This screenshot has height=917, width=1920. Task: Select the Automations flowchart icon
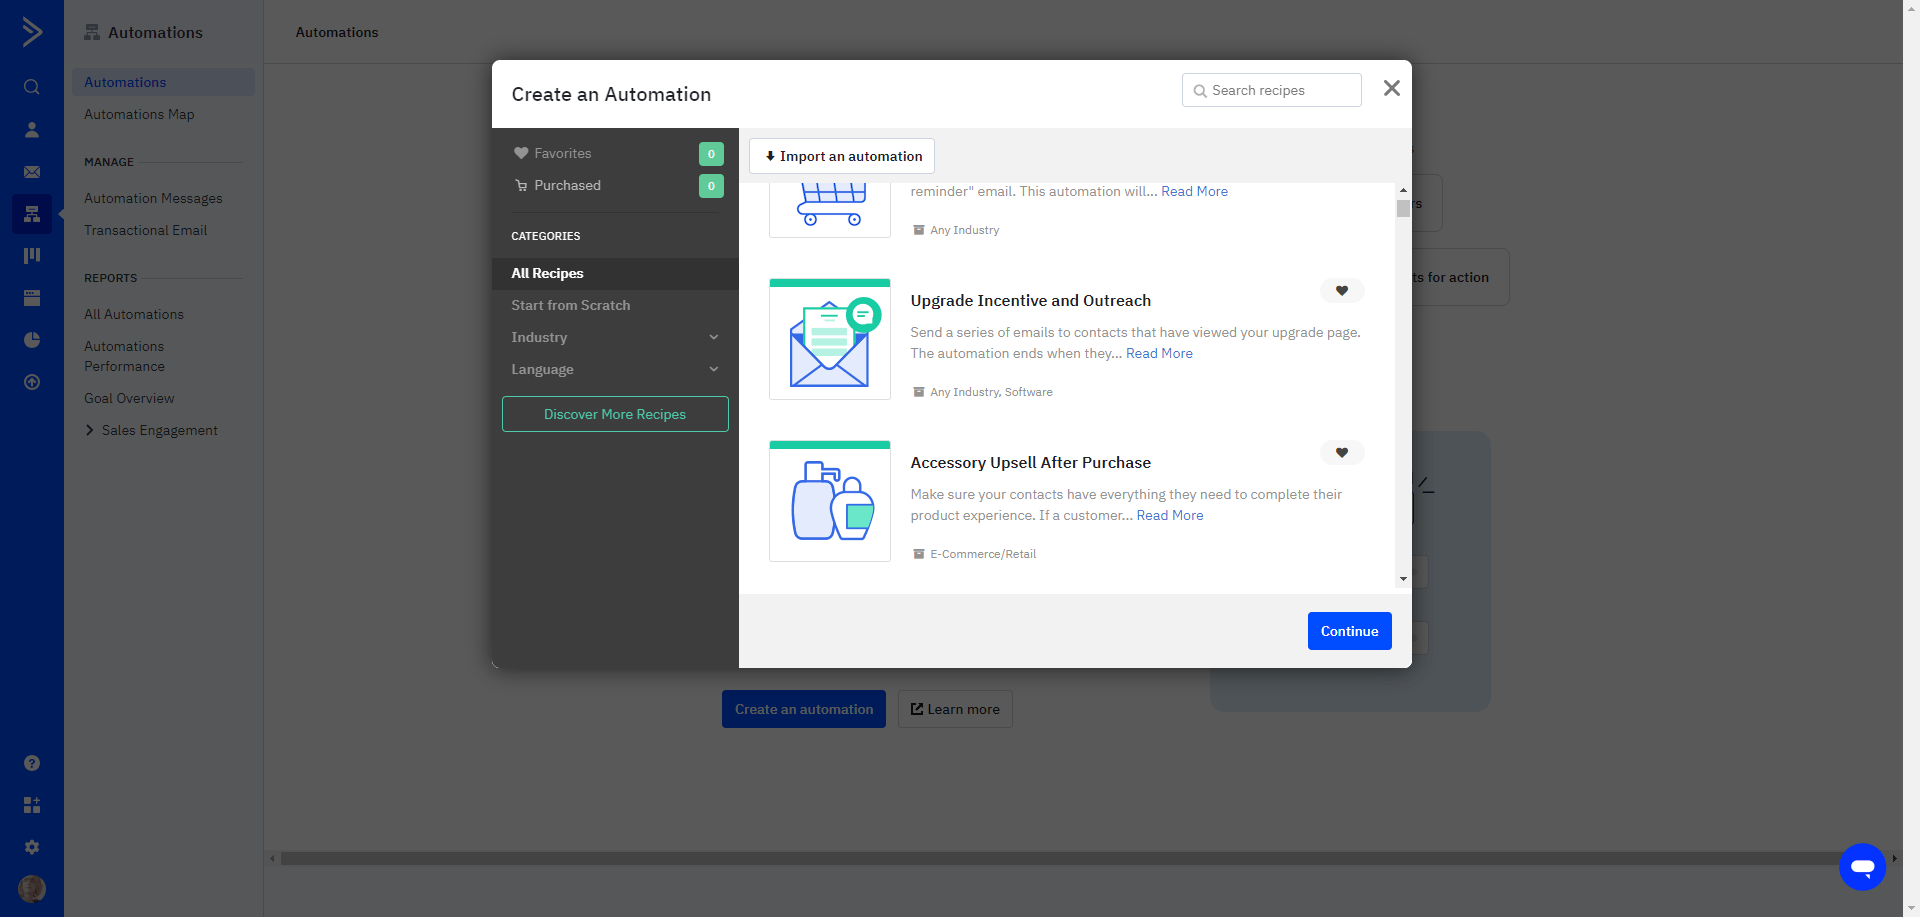(31, 213)
